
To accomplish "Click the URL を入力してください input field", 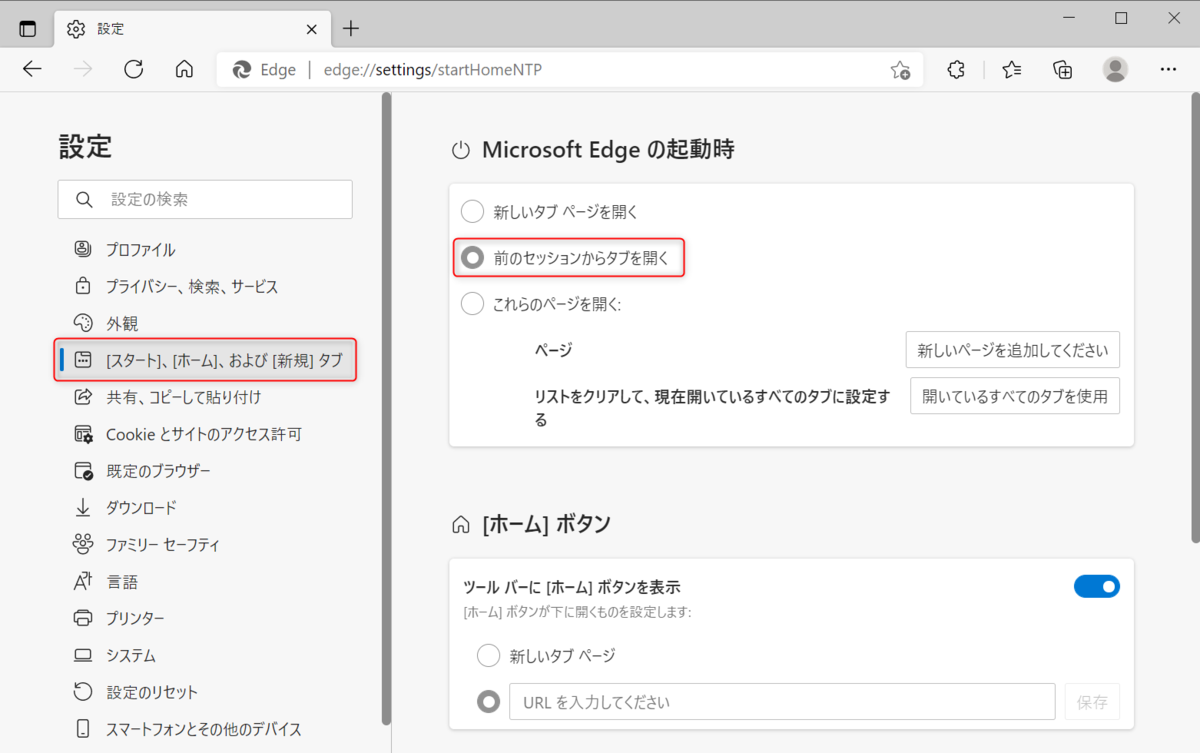I will (783, 701).
